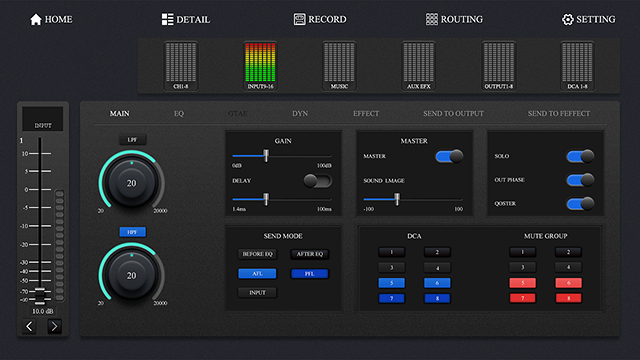
Task: Assign DCA group 2
Action: [x=437, y=252]
